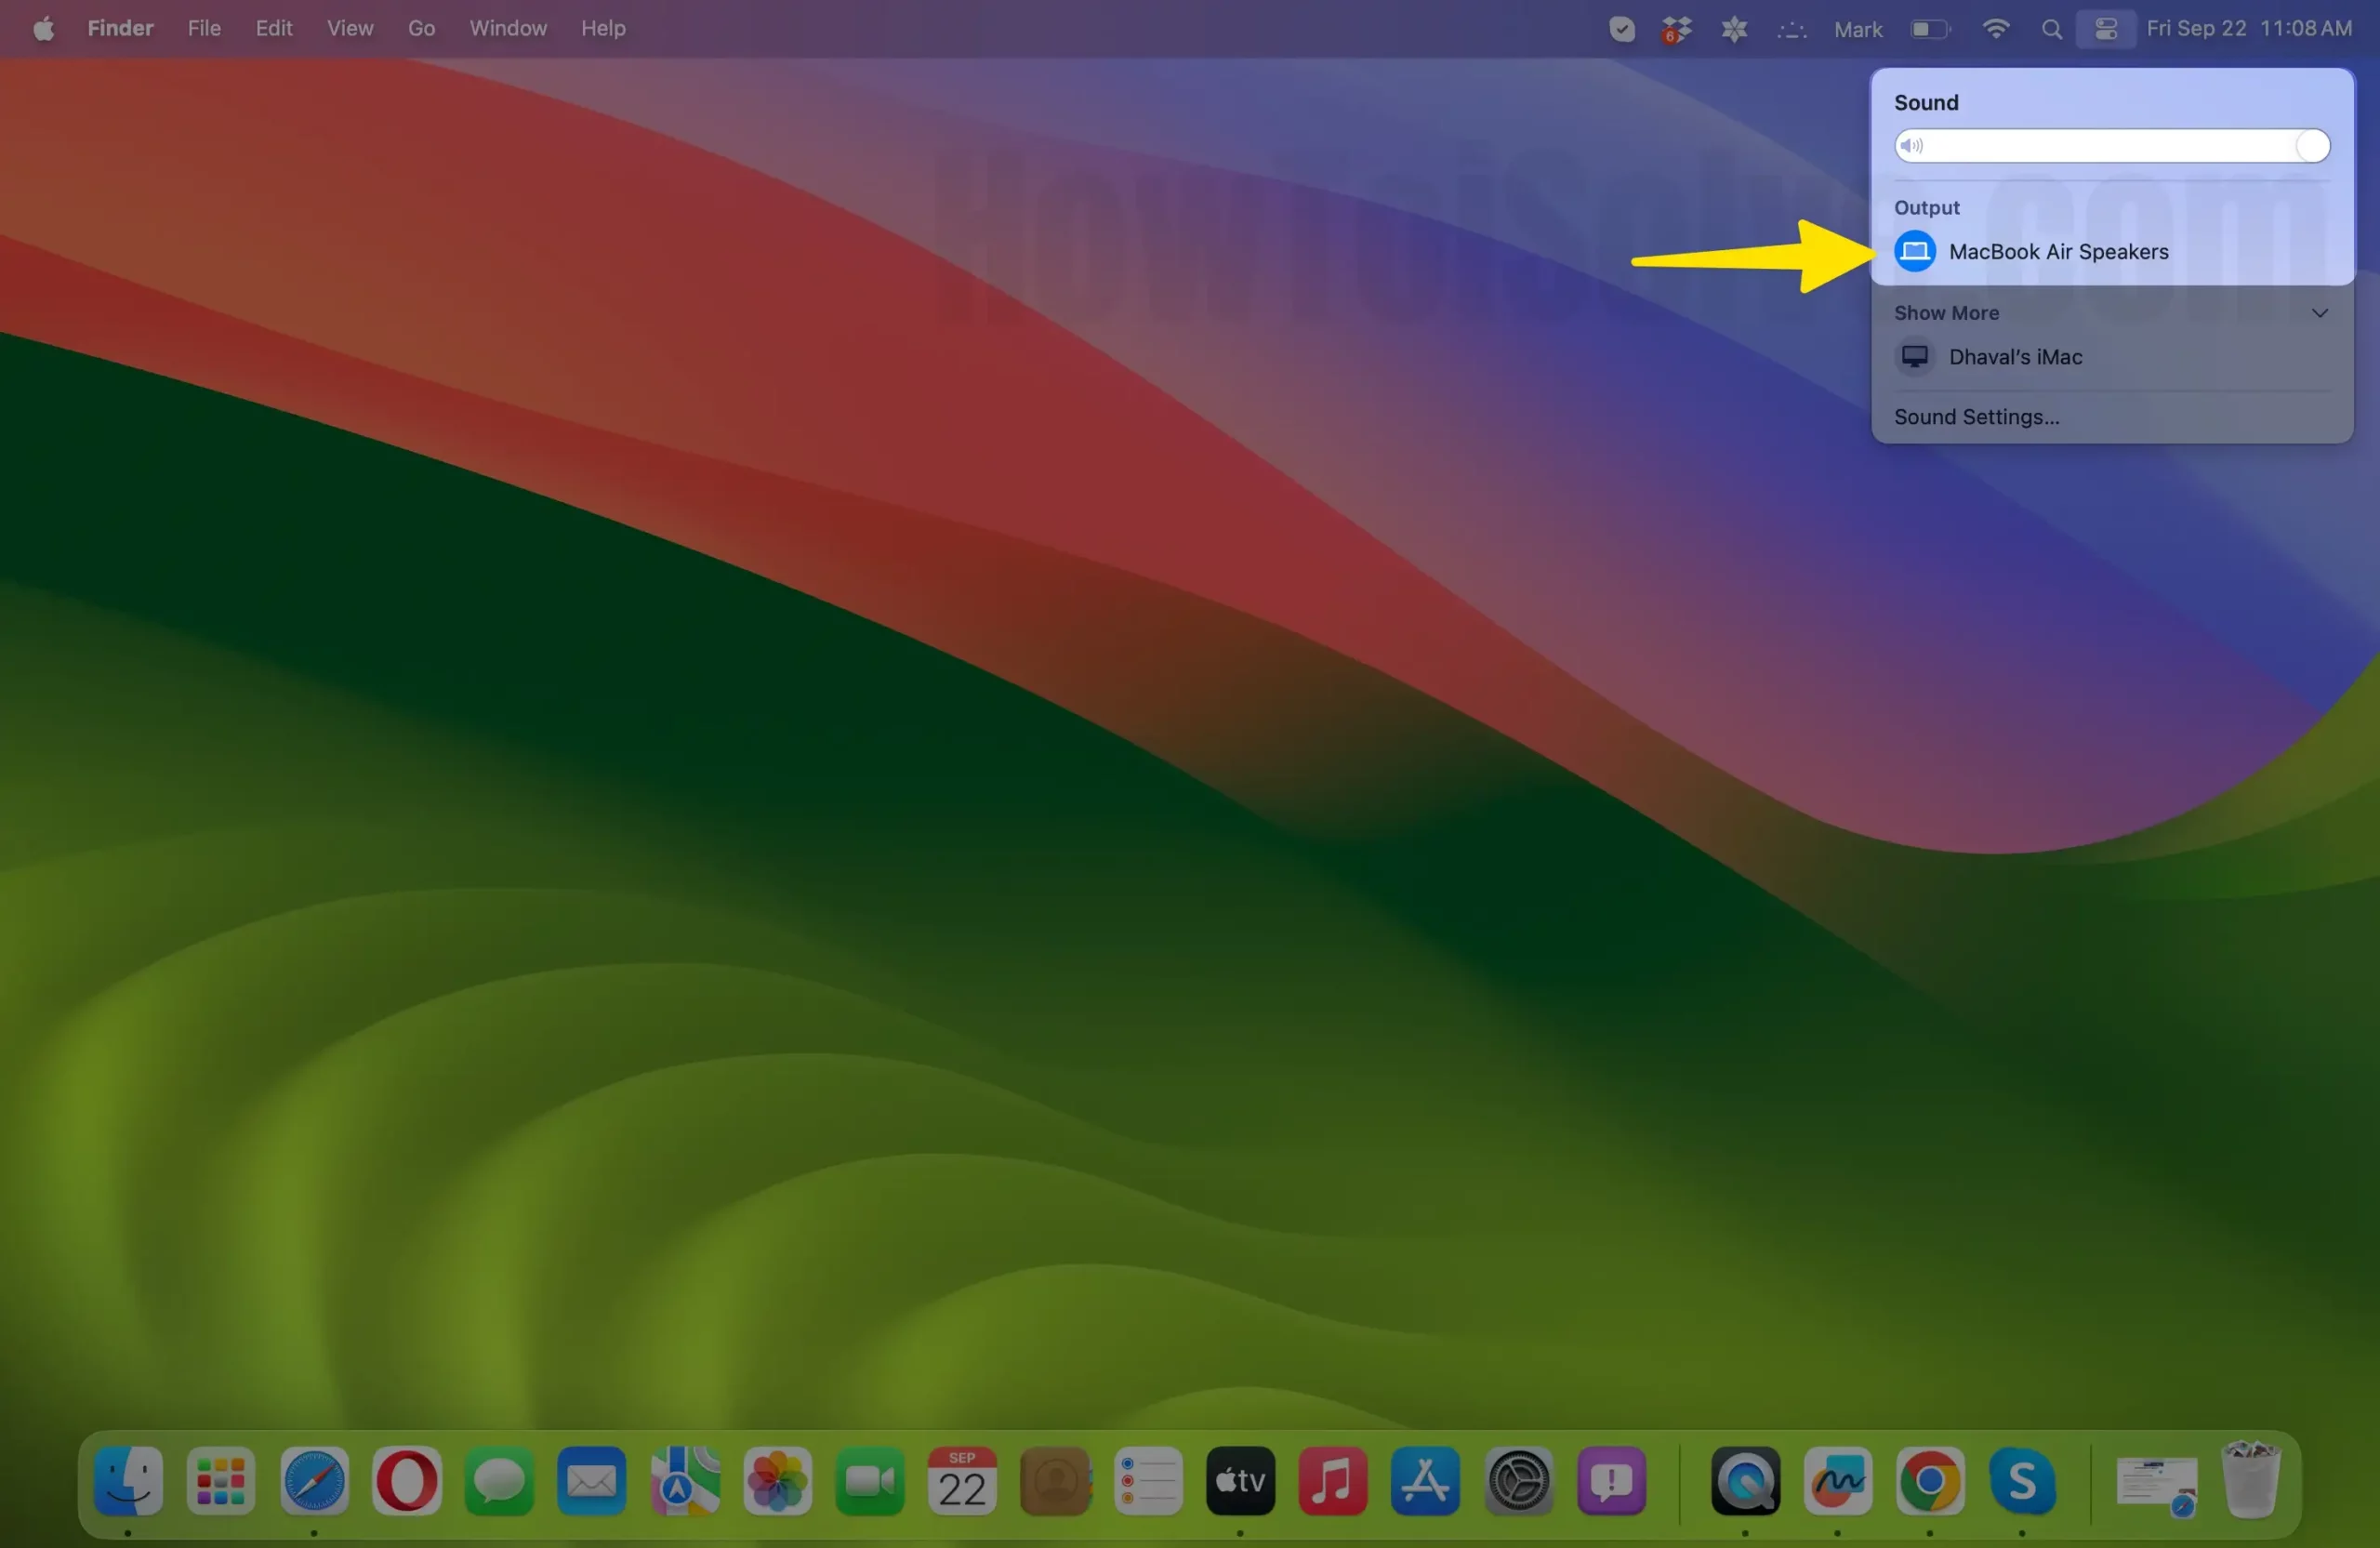2380x1548 pixels.
Task: Open the Go menu
Action: [x=421, y=28]
